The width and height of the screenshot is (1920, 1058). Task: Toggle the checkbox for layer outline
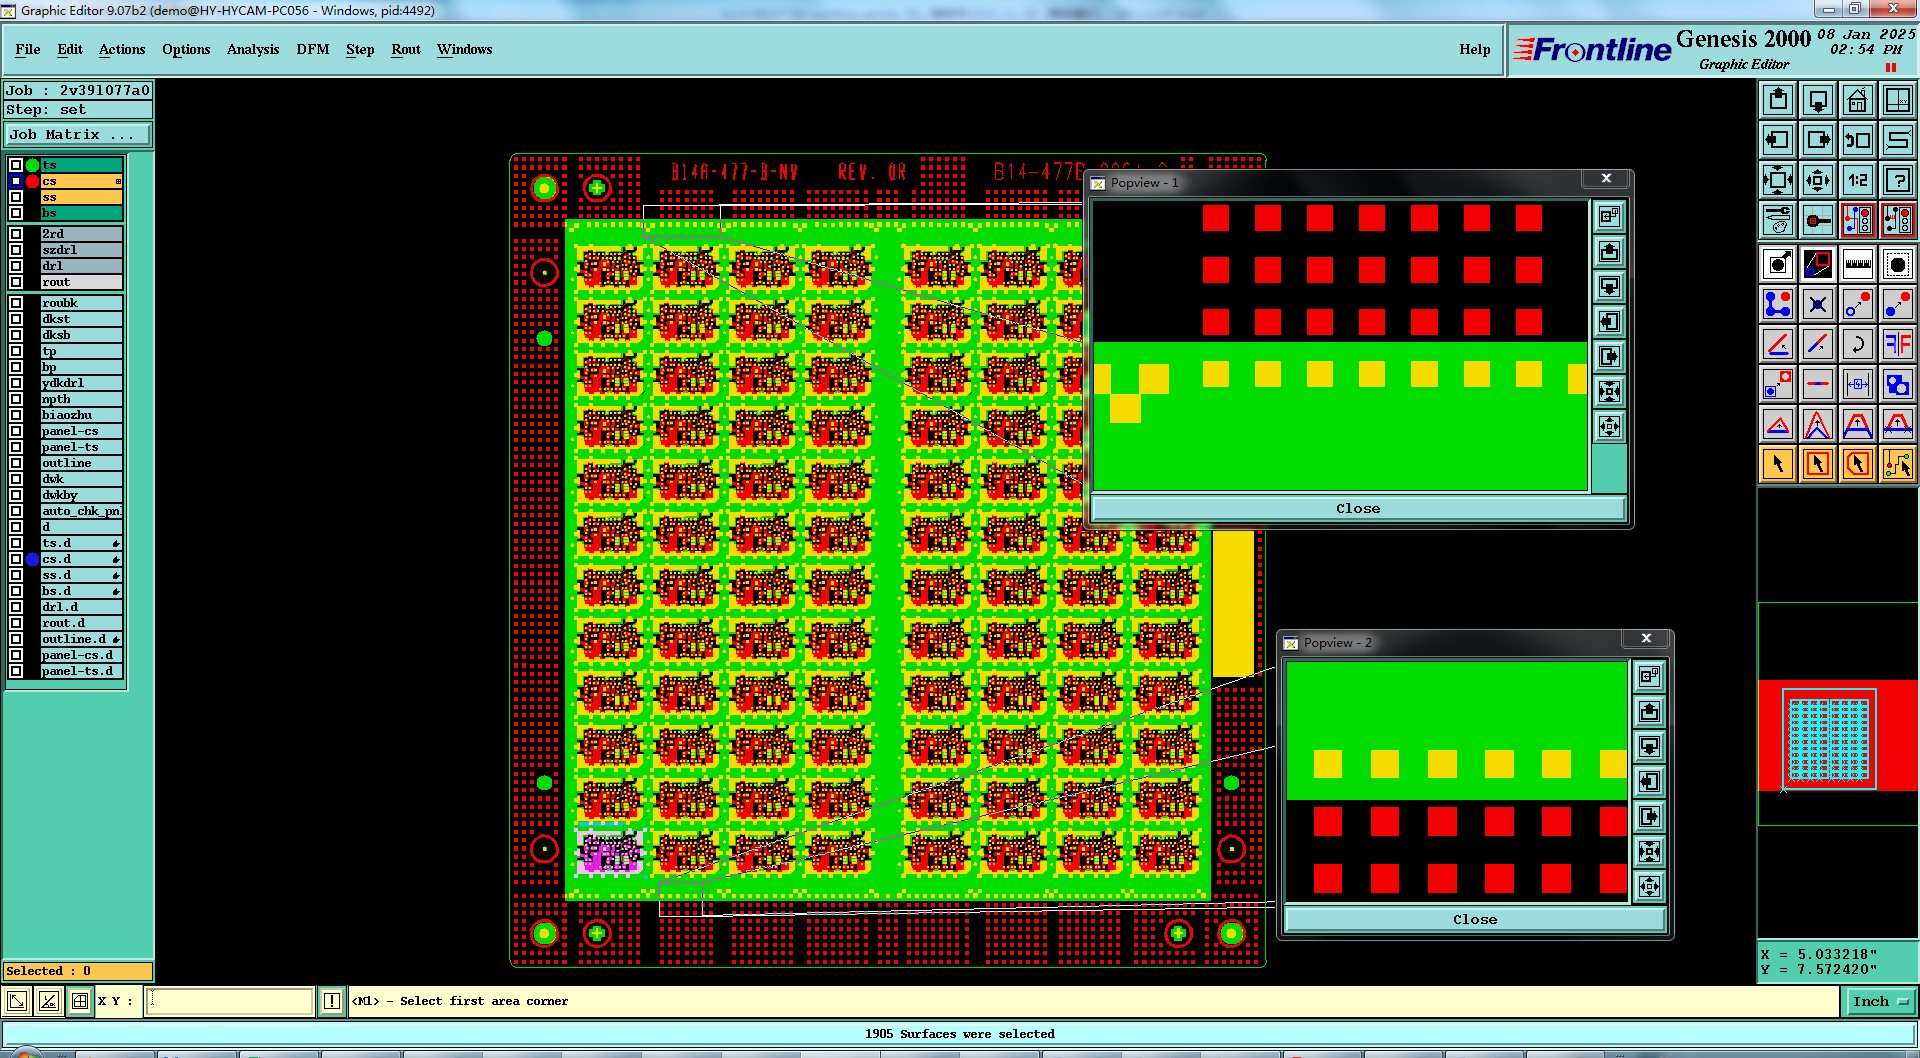pos(16,463)
